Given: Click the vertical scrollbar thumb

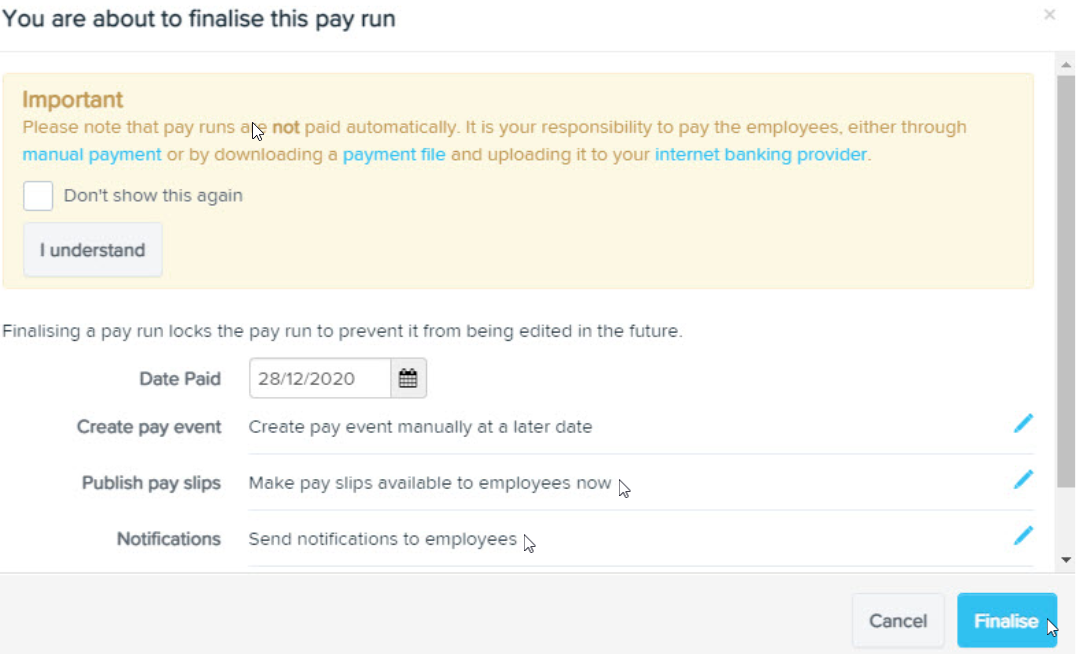Looking at the screenshot, I should tap(1065, 282).
